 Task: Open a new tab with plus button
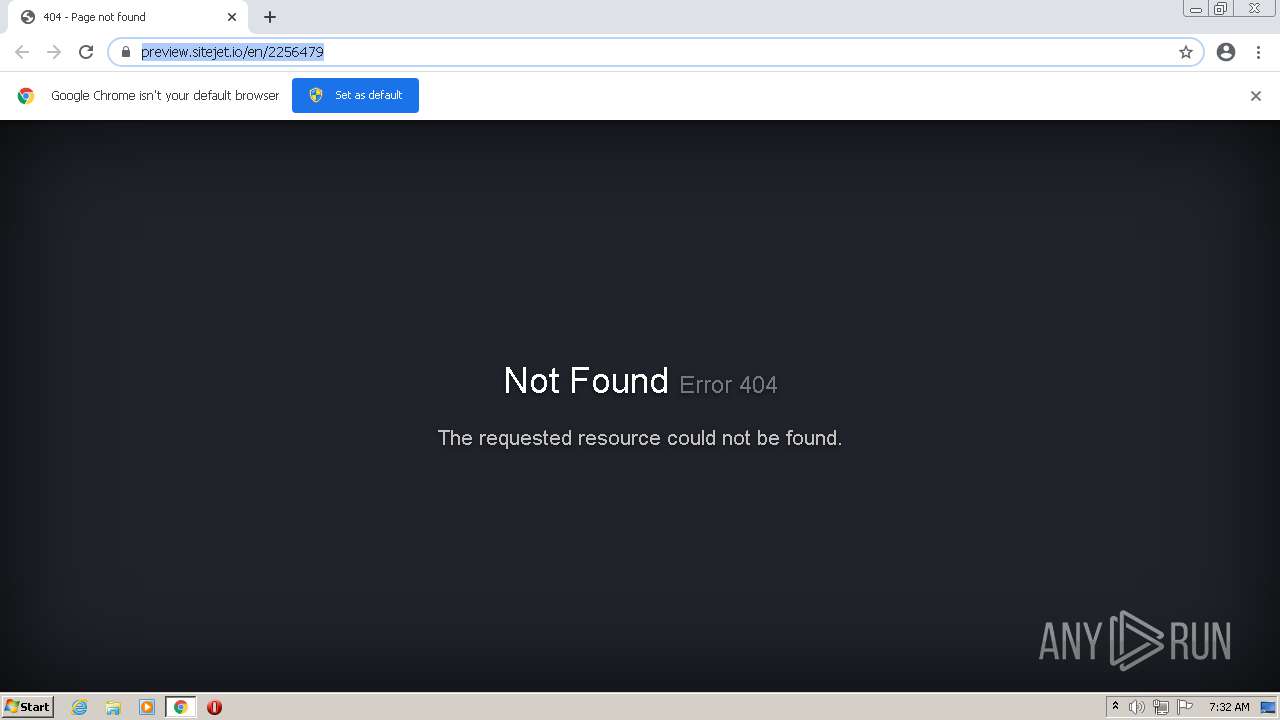270,17
